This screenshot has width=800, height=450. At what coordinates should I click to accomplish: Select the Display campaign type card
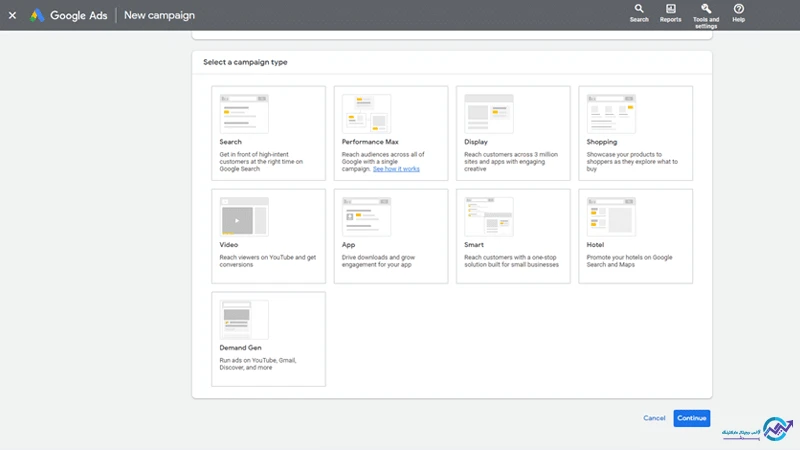512,133
